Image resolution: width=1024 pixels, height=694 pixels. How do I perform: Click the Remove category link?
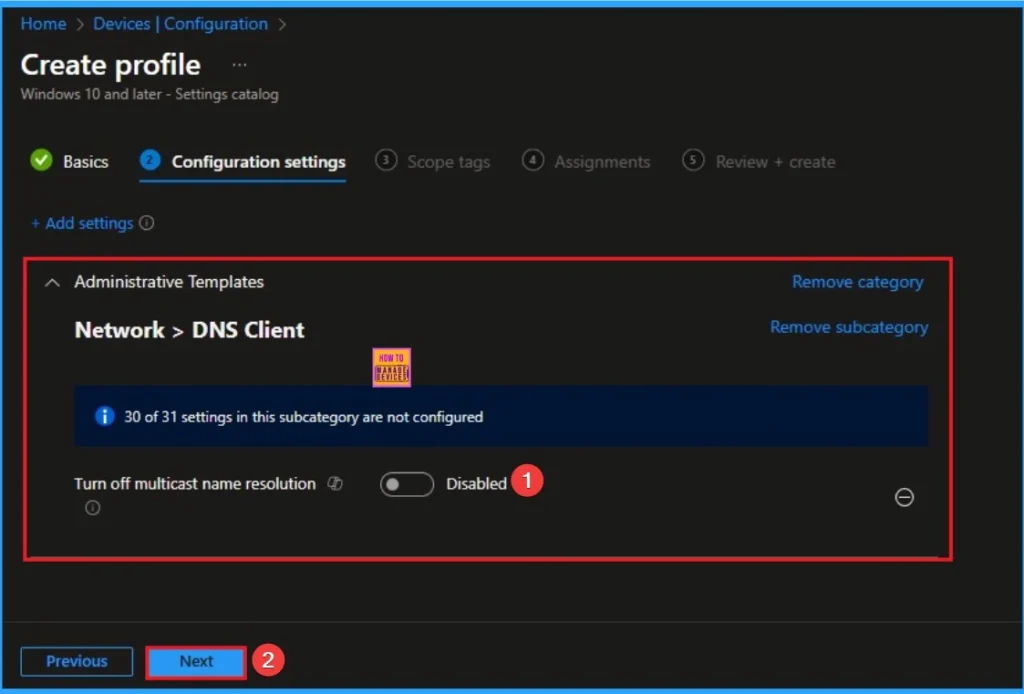pyautogui.click(x=857, y=282)
